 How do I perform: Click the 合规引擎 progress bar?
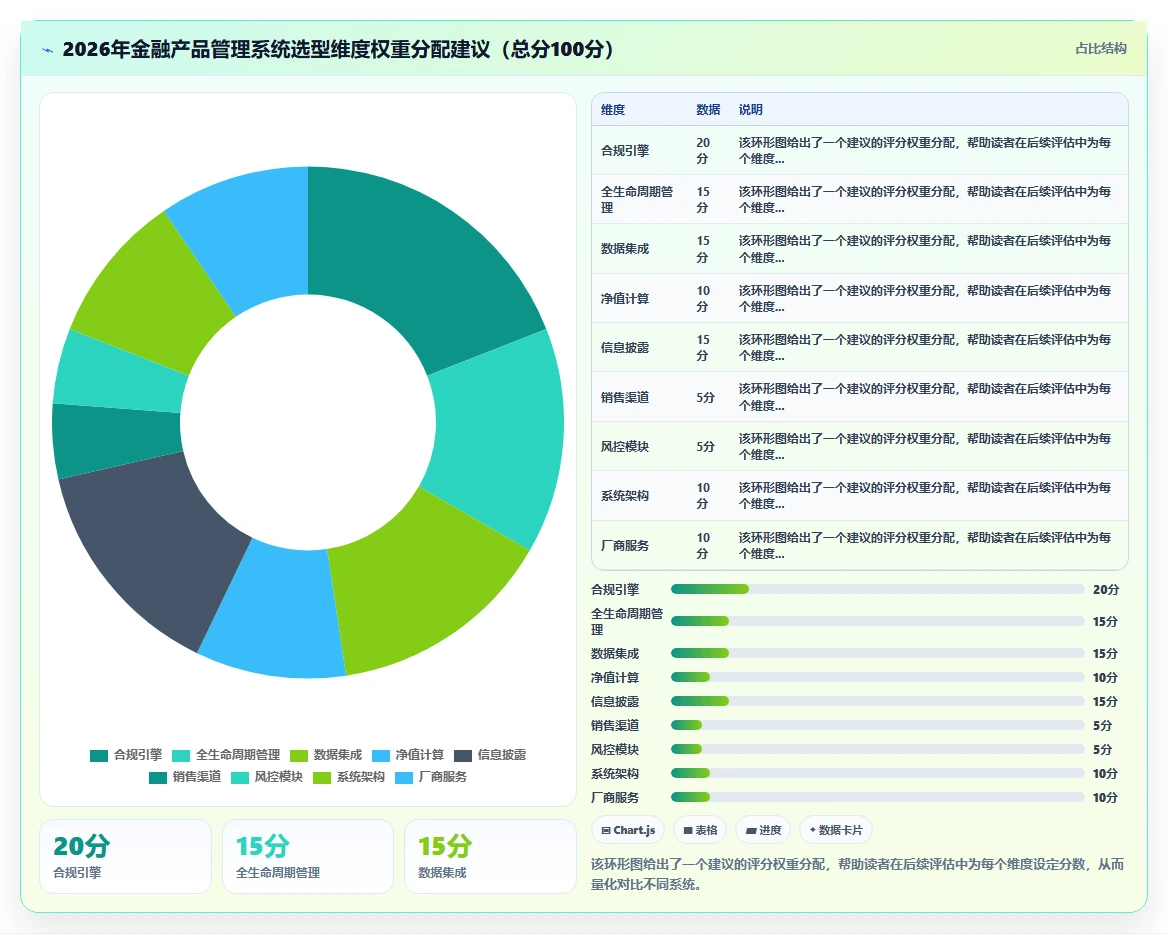click(877, 589)
